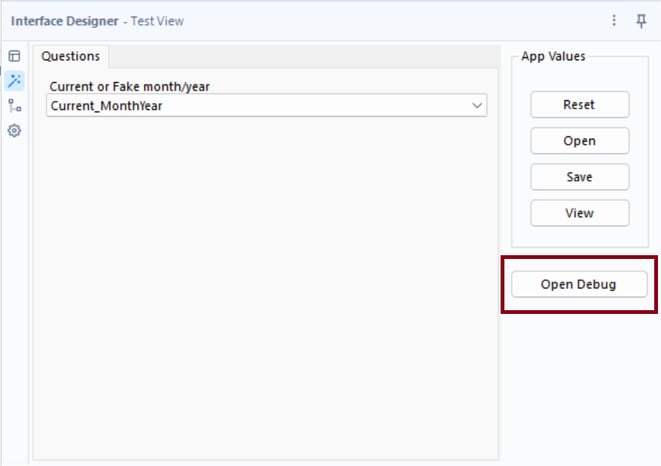Select the Test View magic wand icon

click(14, 80)
